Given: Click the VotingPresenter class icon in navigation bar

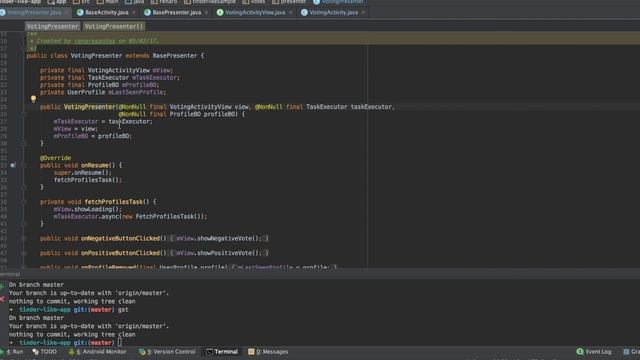Looking at the screenshot, I should (316, 2).
